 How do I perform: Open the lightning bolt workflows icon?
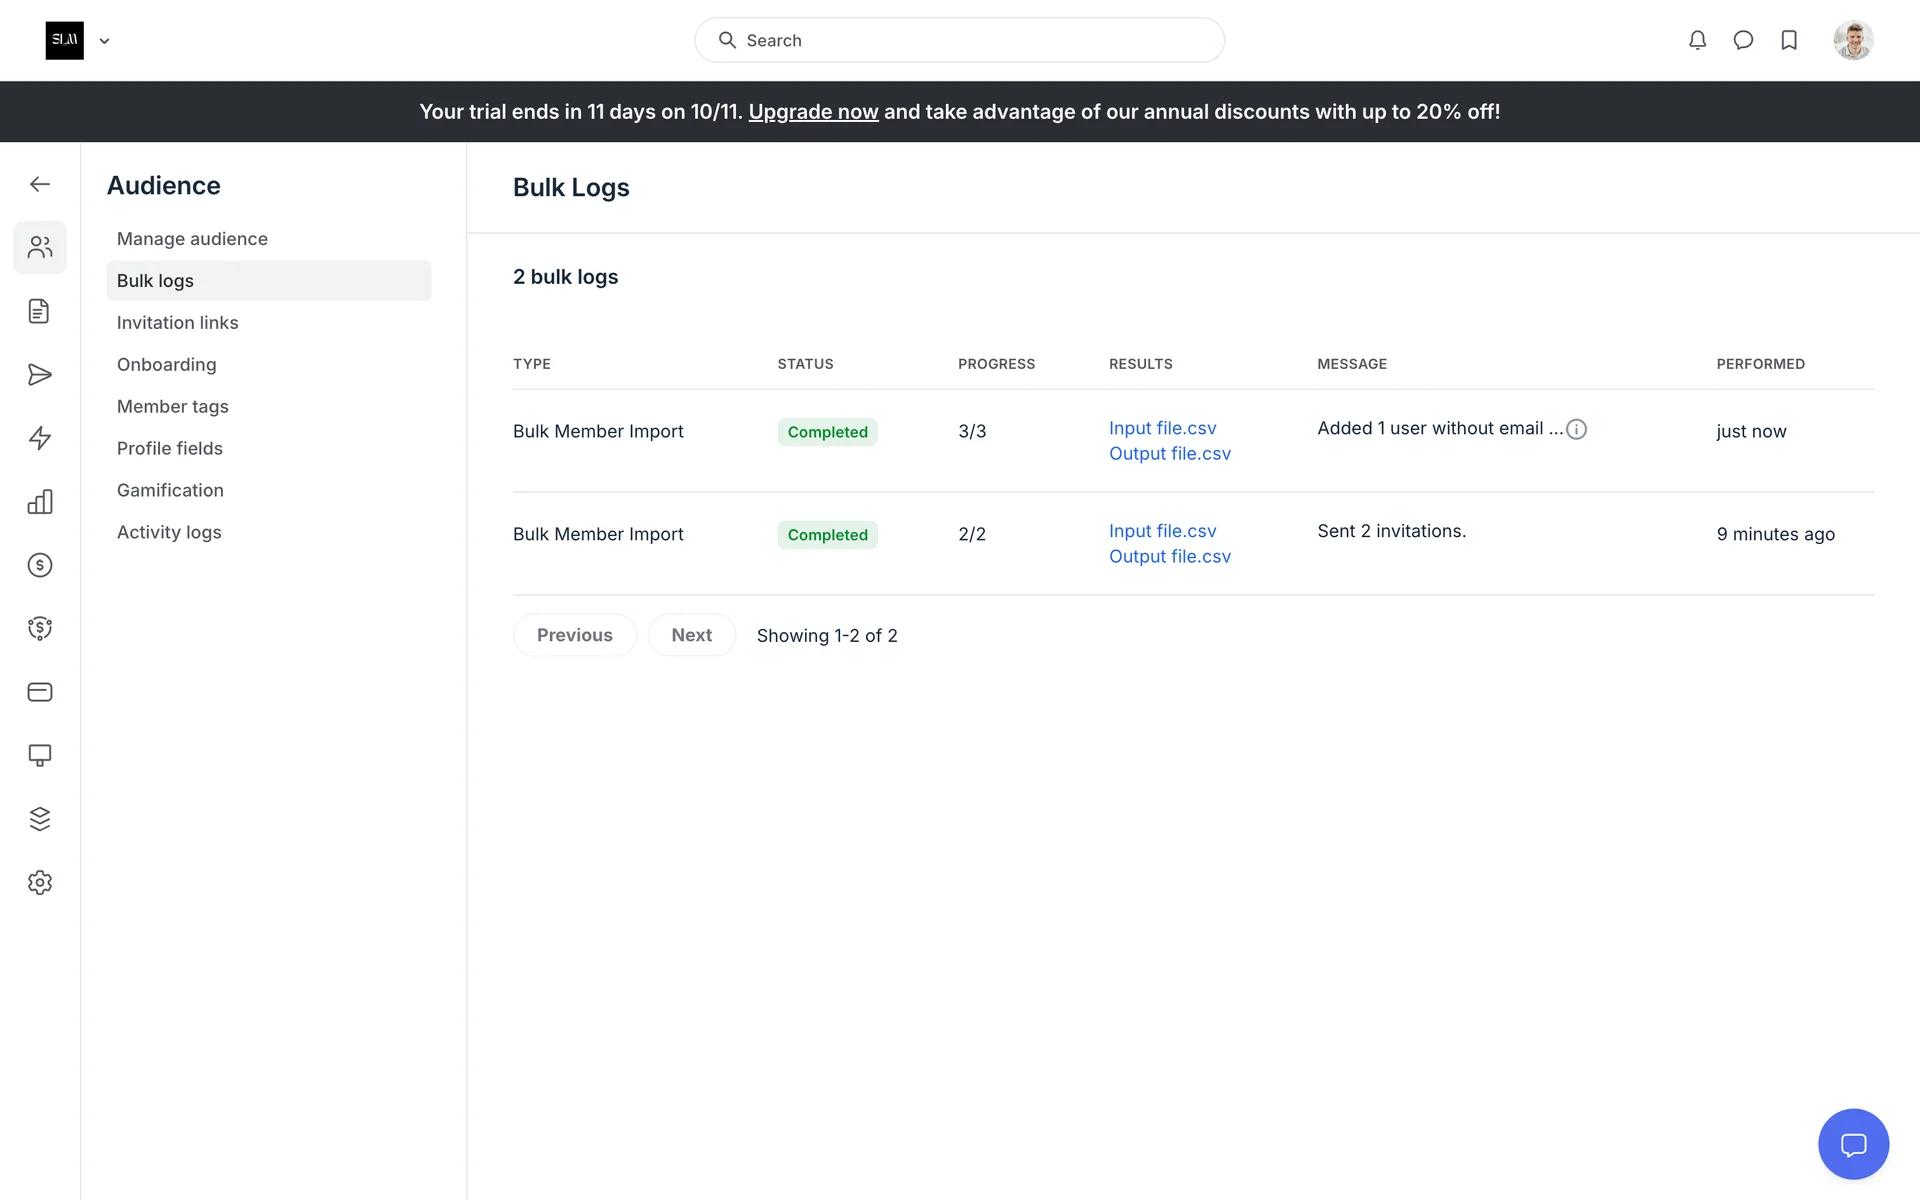pos(40,438)
